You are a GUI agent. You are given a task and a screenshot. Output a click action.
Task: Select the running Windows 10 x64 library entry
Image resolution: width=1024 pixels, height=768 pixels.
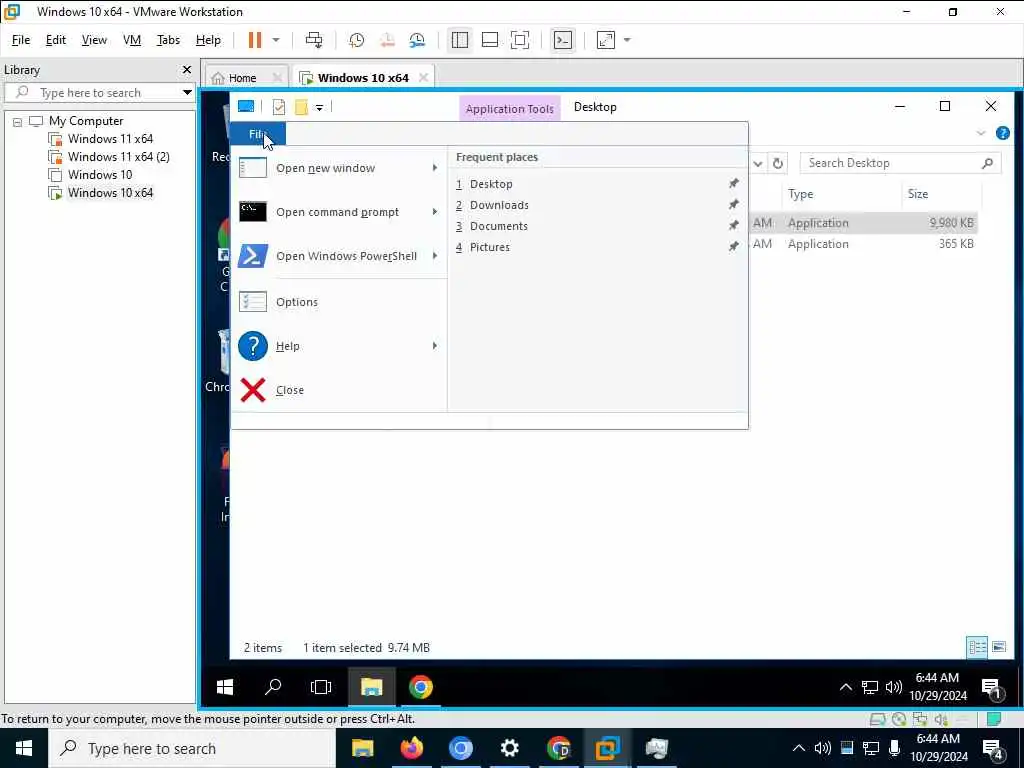tap(110, 193)
